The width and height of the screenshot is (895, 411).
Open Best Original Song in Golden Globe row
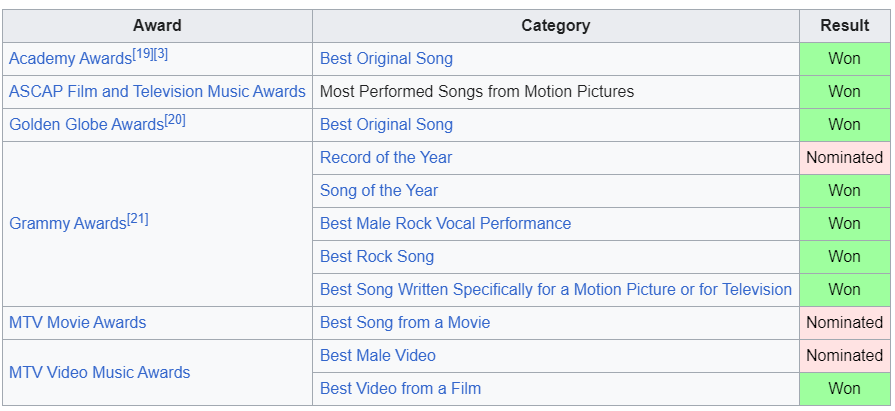[x=386, y=124]
